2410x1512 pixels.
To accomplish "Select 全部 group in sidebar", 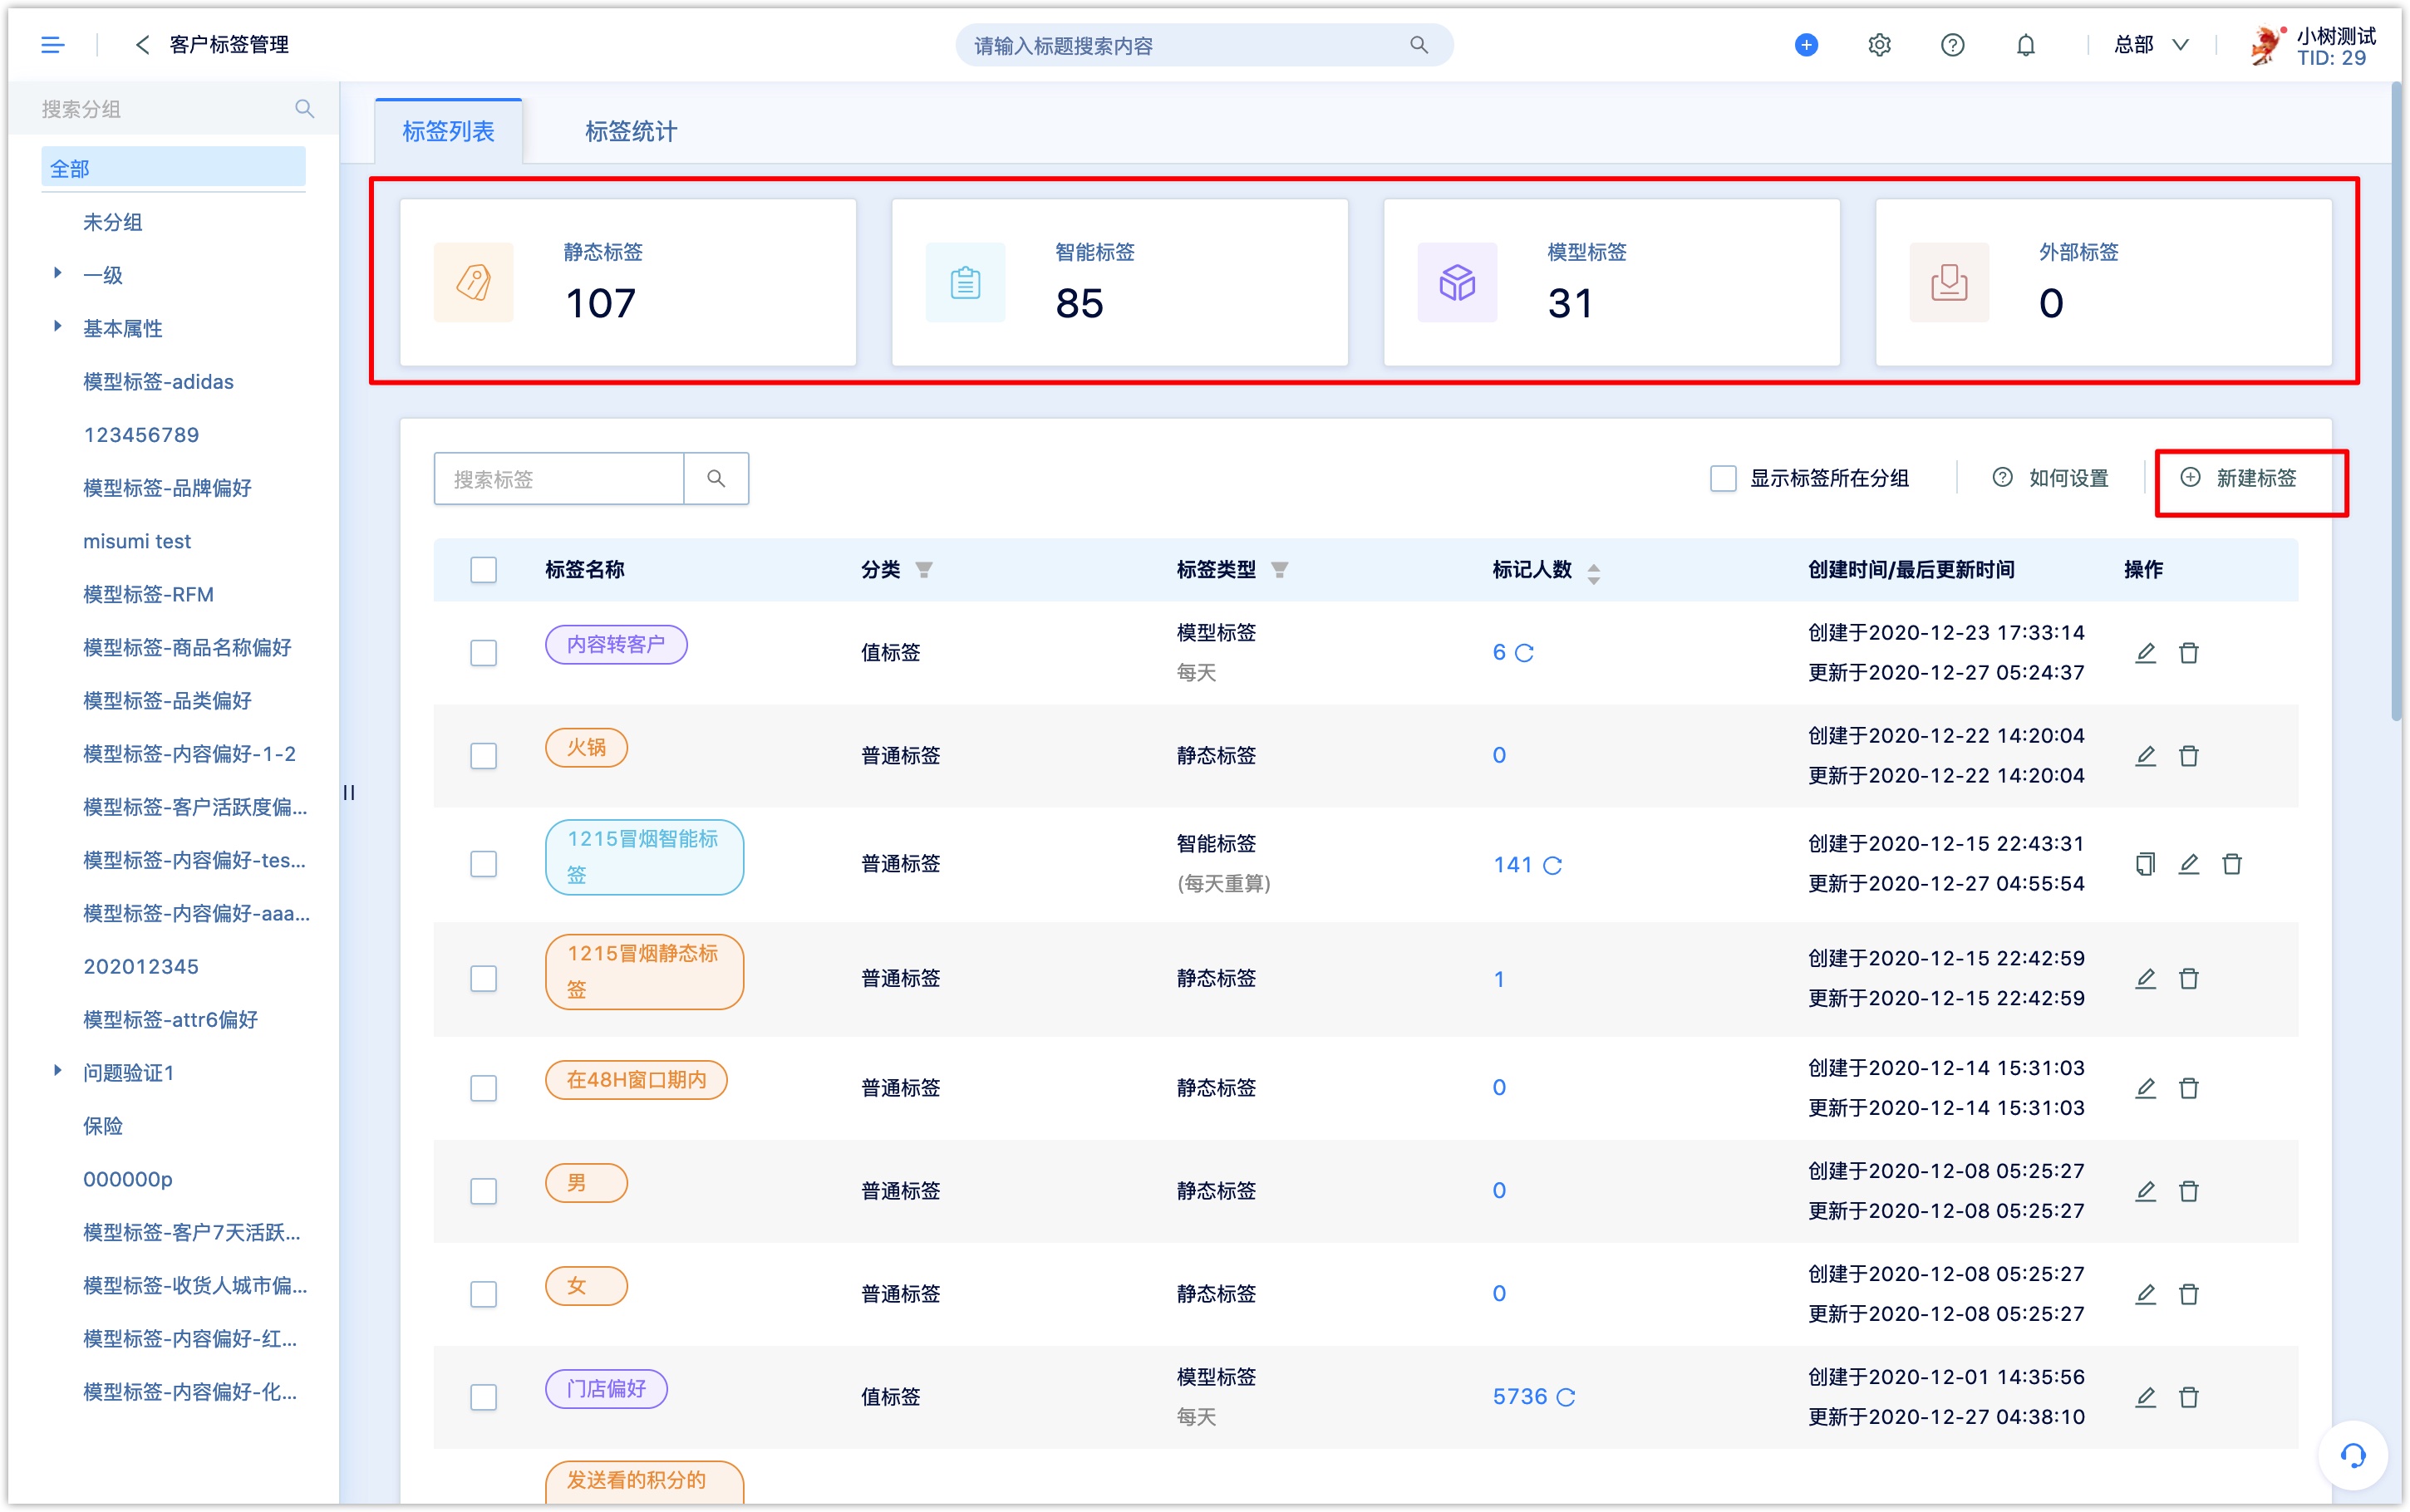I will [173, 168].
